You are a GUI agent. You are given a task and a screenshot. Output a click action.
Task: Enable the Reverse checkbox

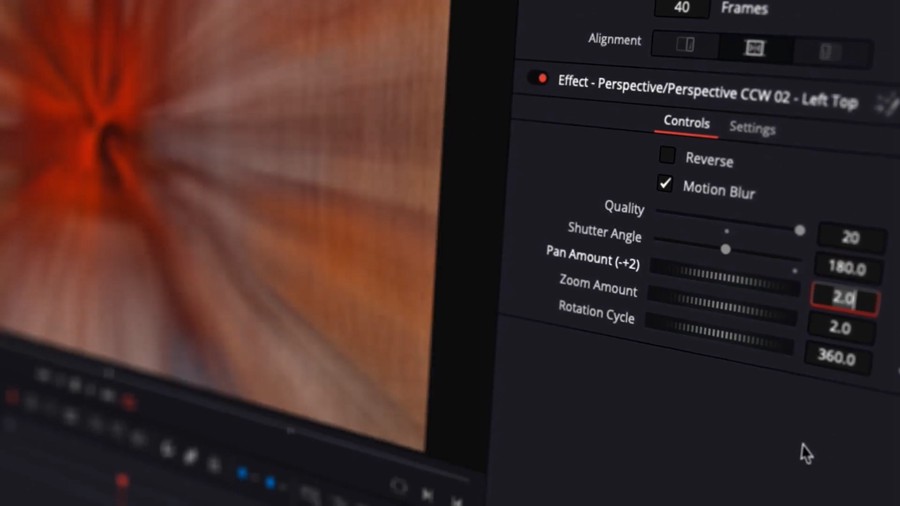tap(667, 155)
